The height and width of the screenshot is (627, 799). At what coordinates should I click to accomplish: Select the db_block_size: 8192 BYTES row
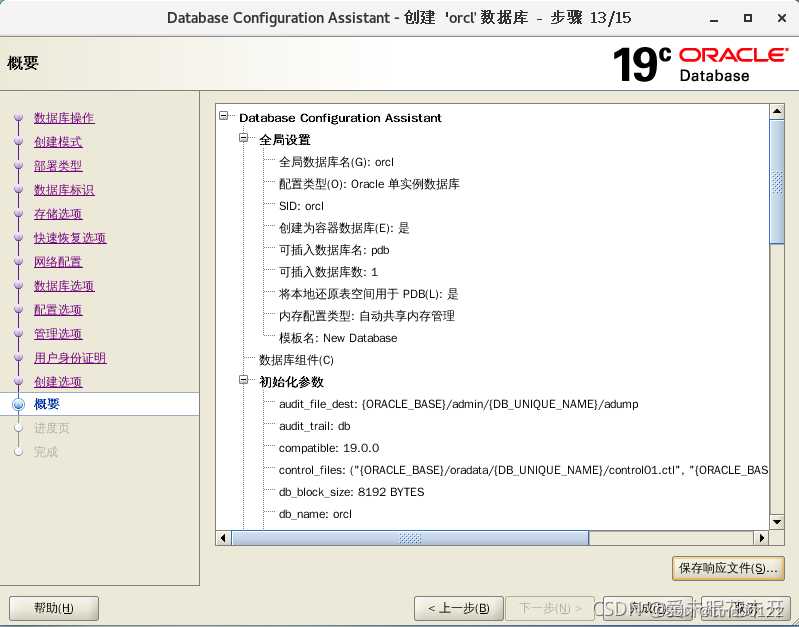(352, 492)
